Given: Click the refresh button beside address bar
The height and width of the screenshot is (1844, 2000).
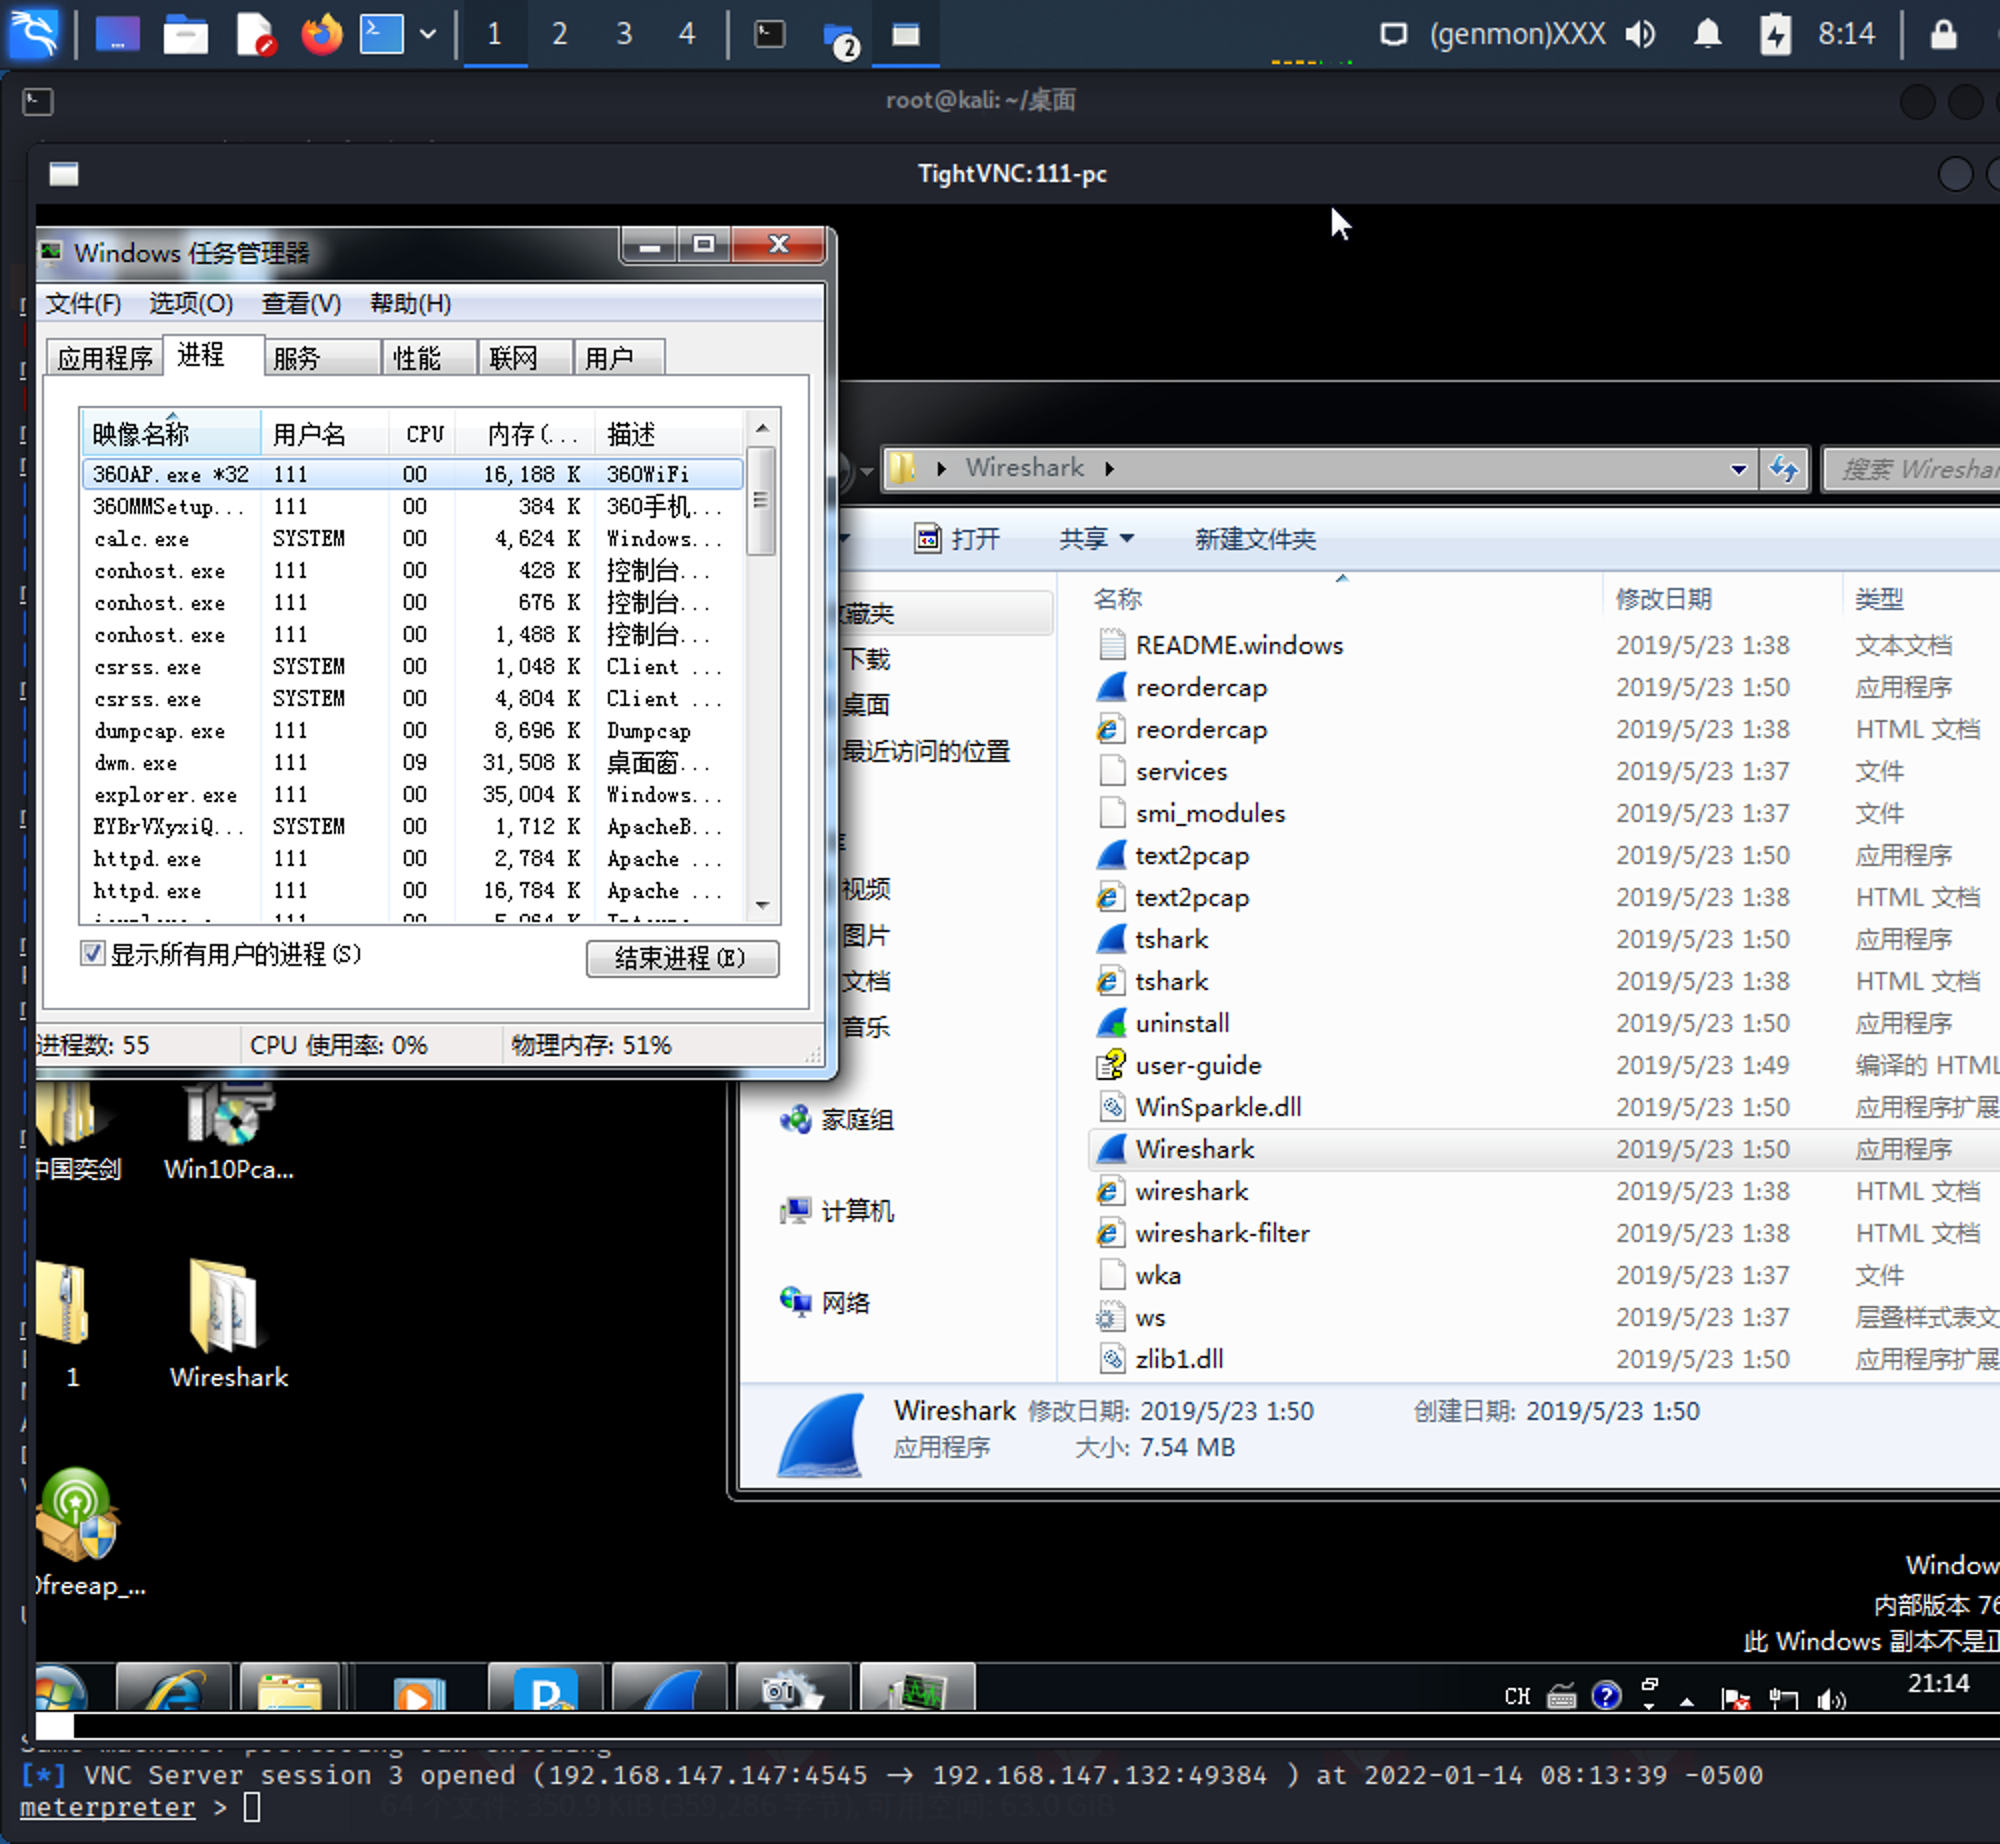Looking at the screenshot, I should tap(1784, 468).
